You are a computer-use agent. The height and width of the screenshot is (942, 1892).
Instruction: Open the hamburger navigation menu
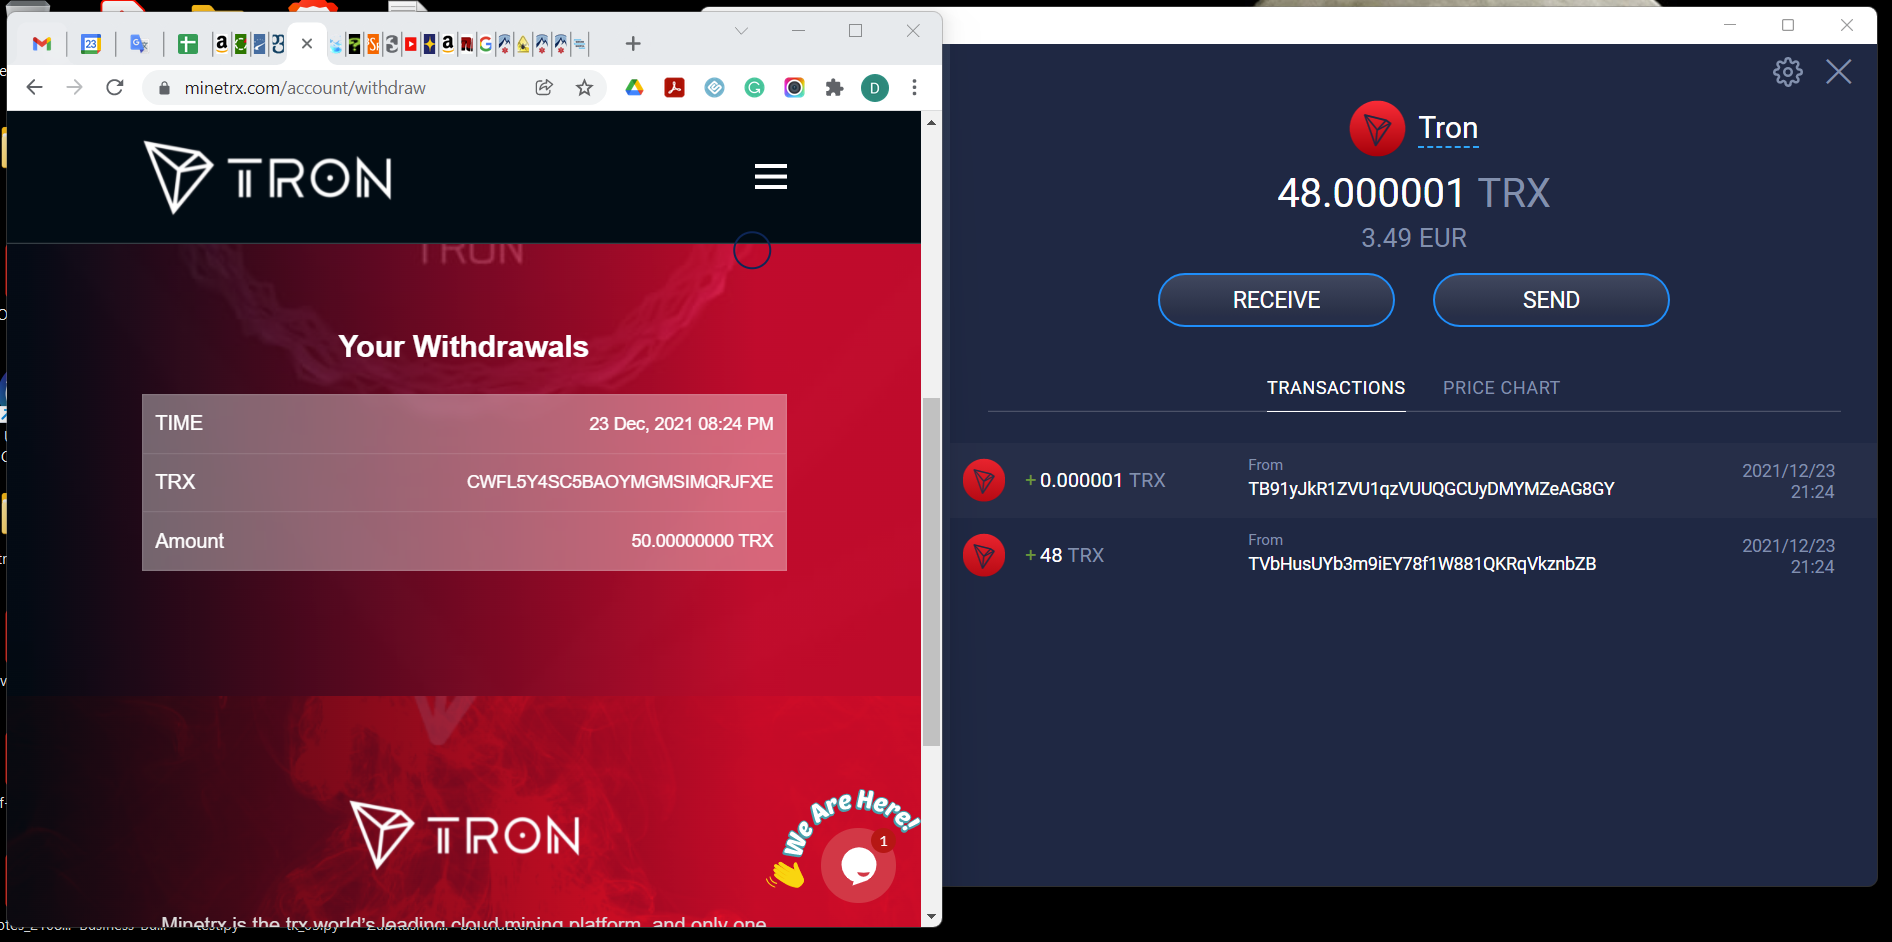[771, 177]
